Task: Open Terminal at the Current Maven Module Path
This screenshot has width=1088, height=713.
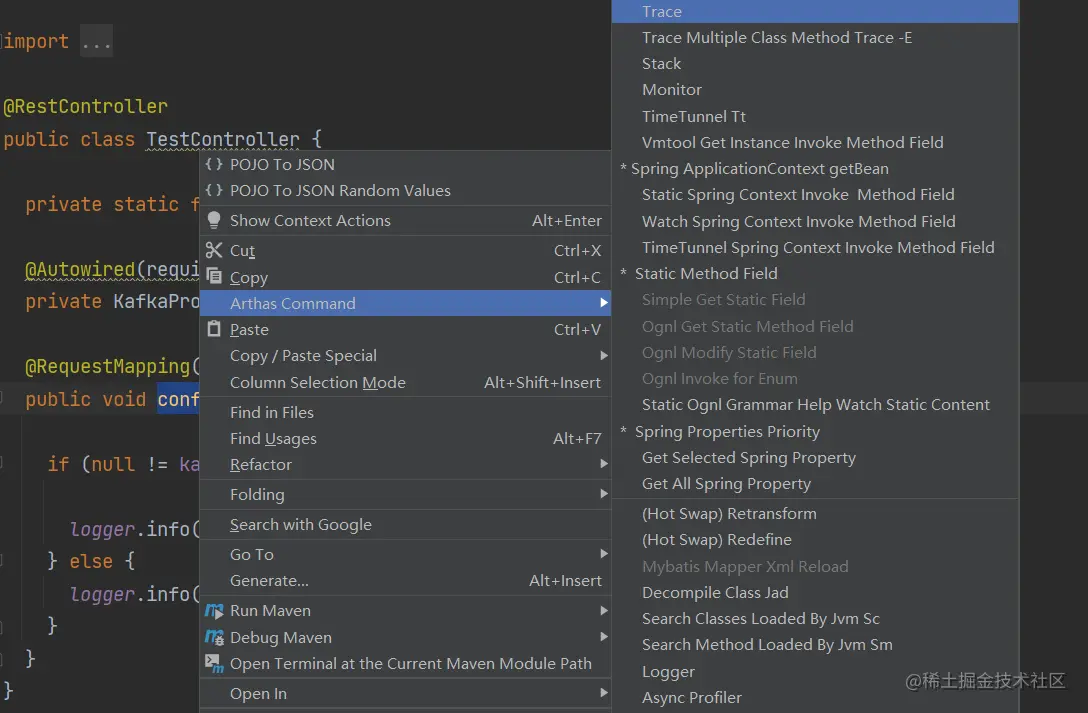Action: pos(405,663)
